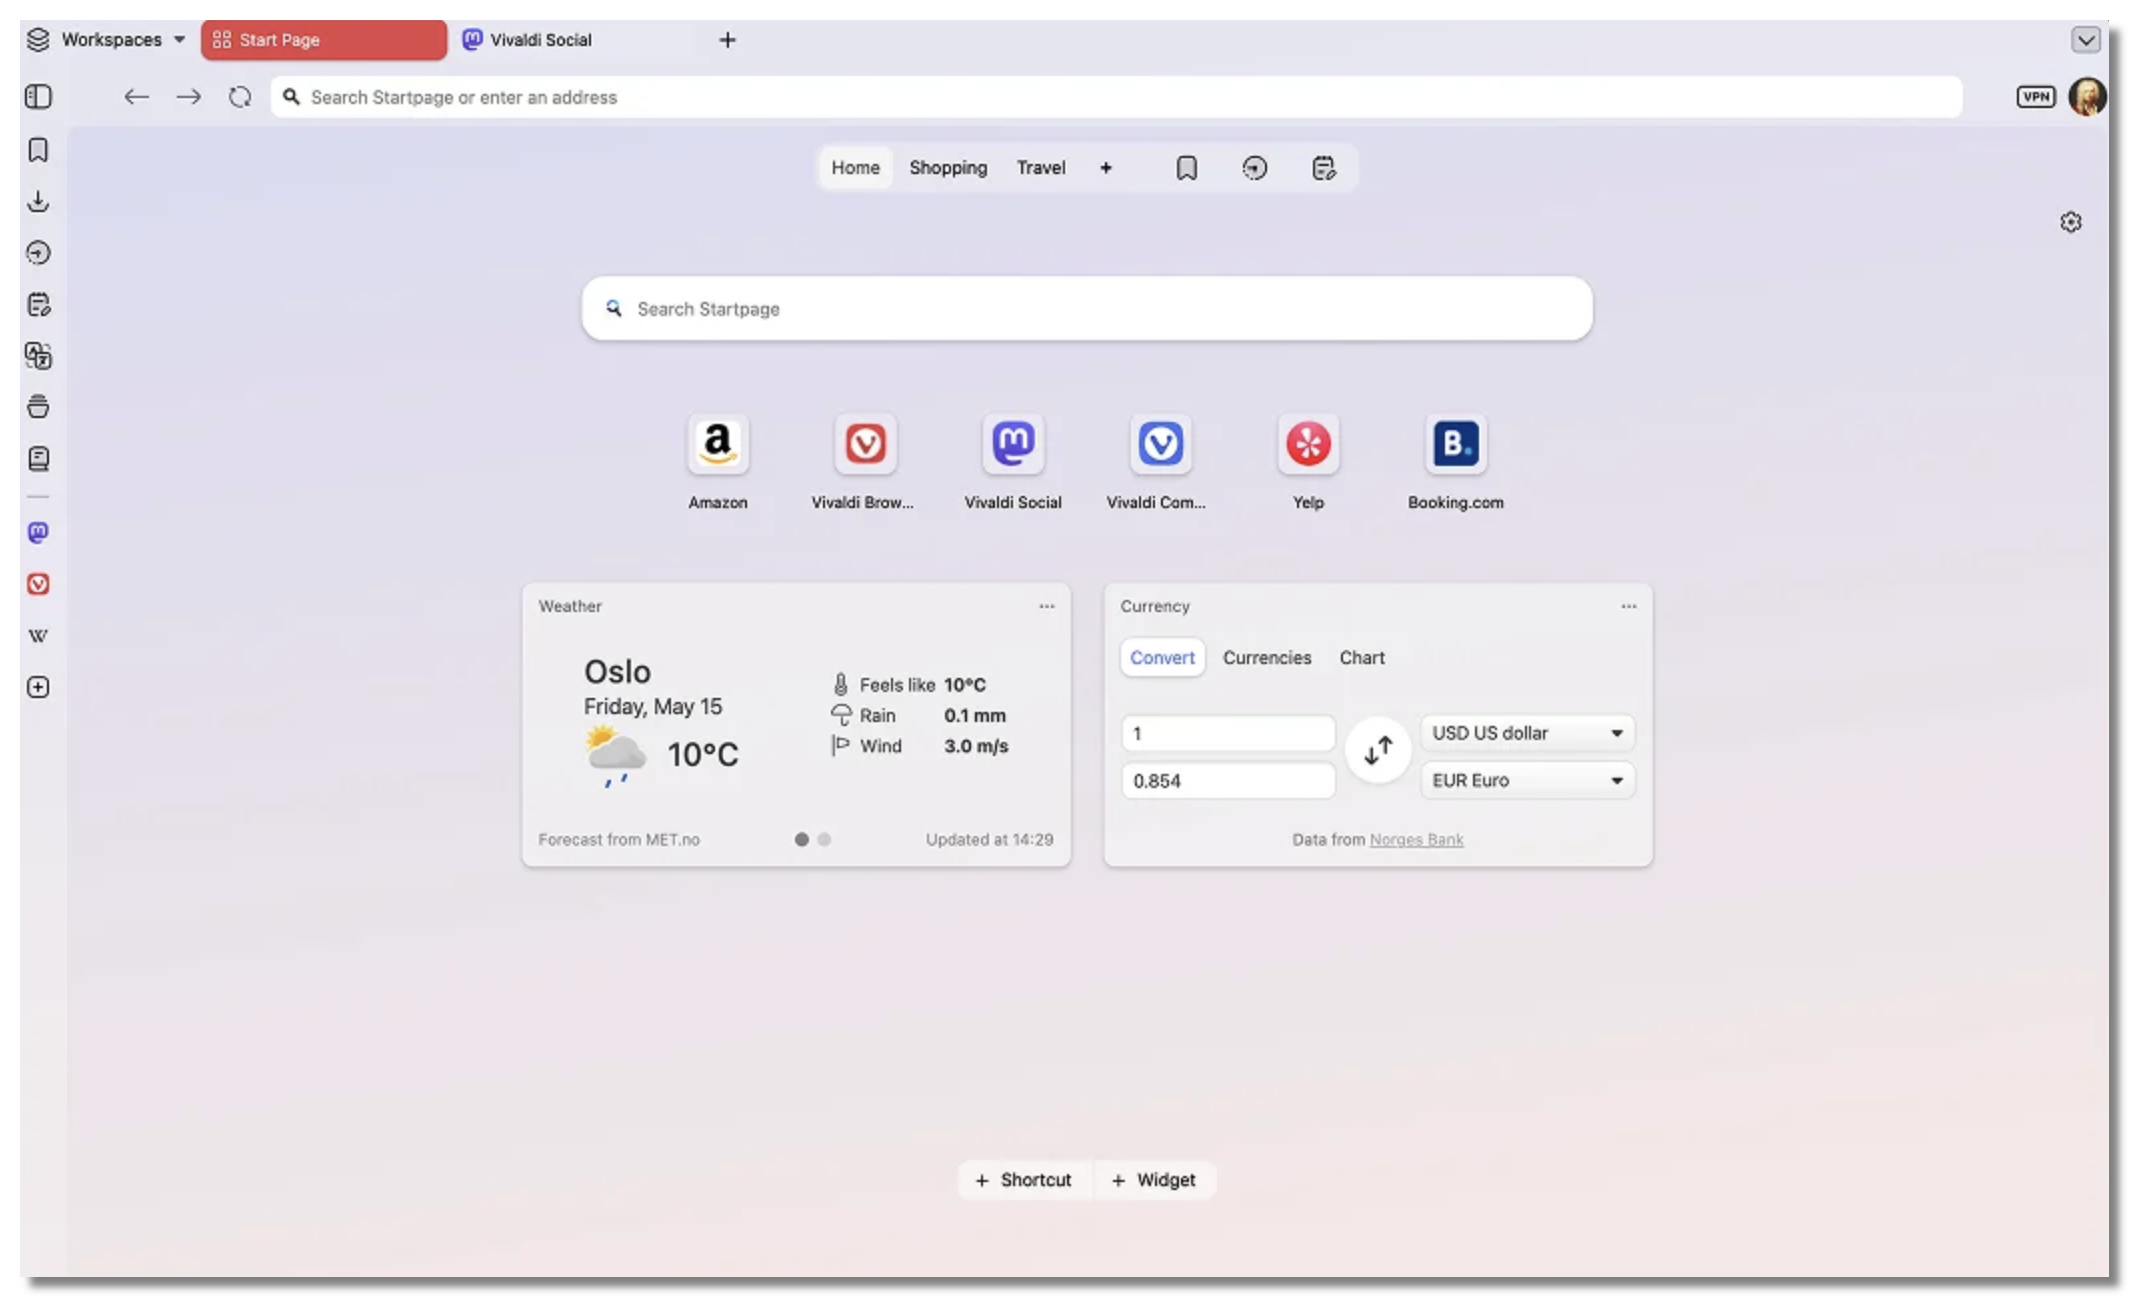Select the Home speed dial group
Screen dimensions: 2129x1297
(855, 168)
